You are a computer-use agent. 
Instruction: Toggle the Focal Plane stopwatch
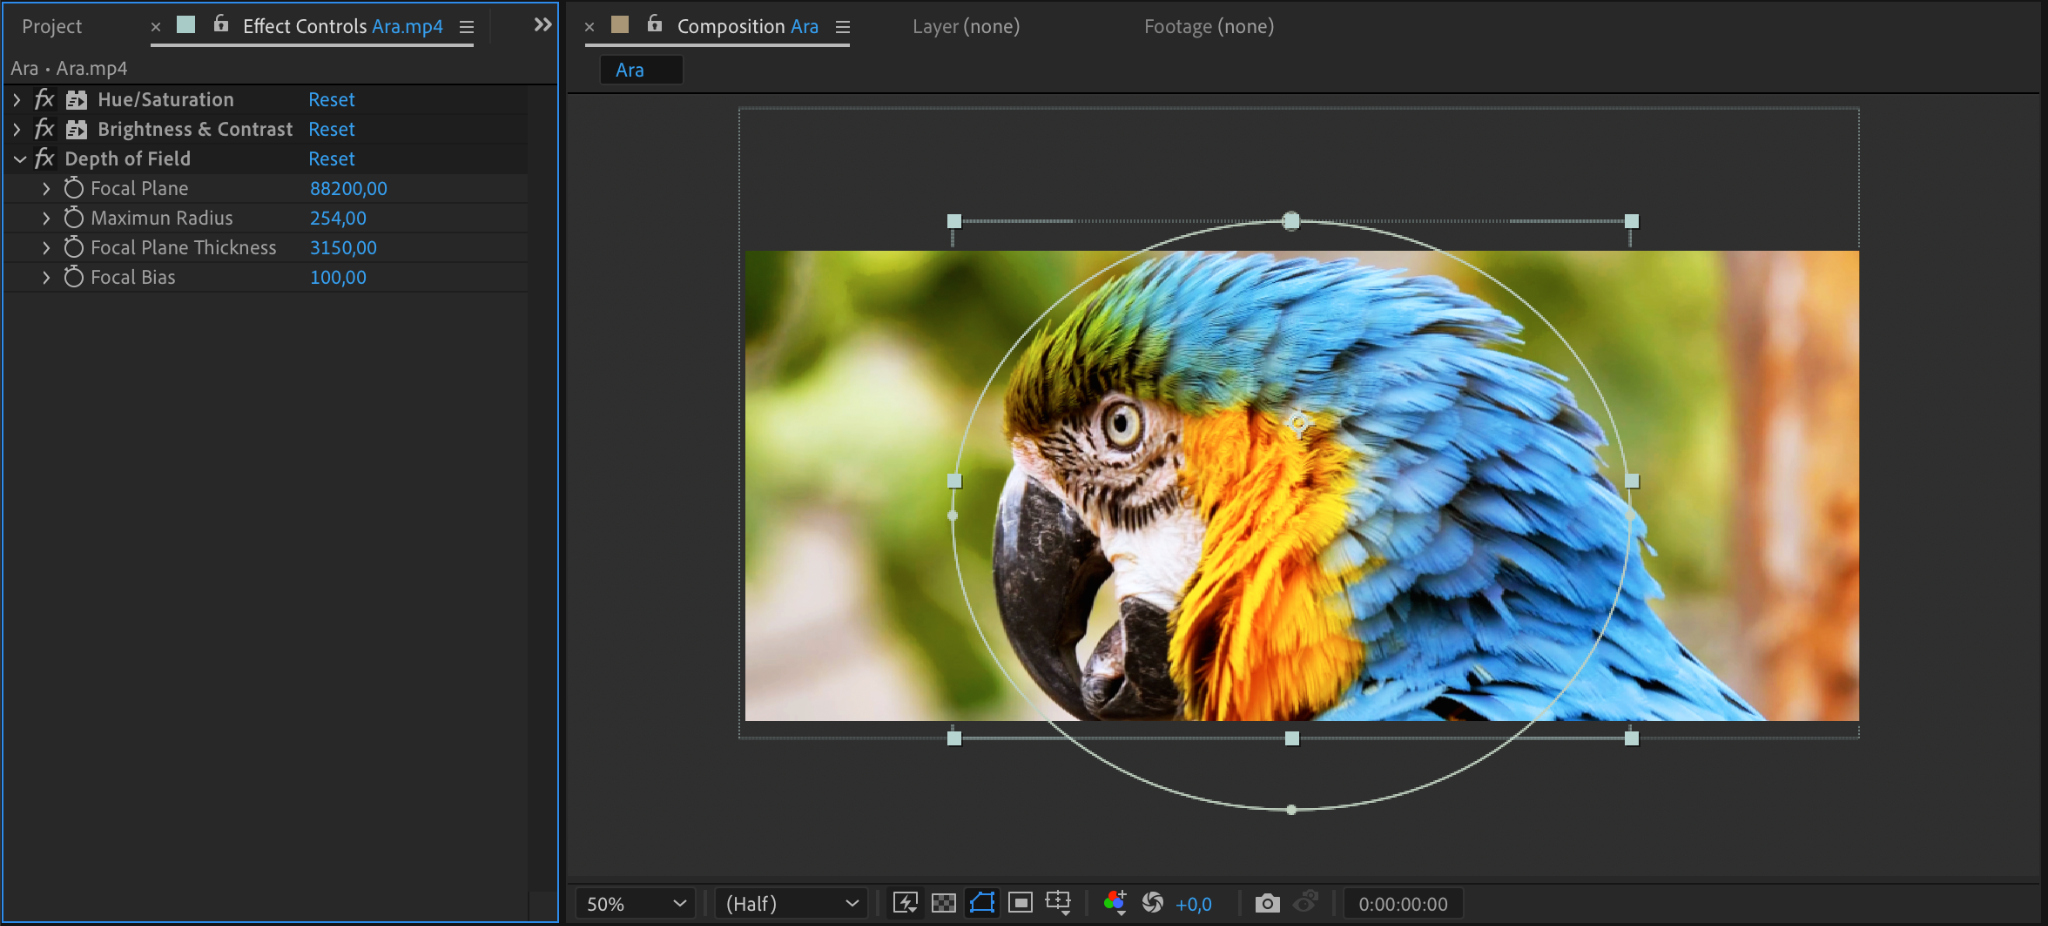coord(74,188)
